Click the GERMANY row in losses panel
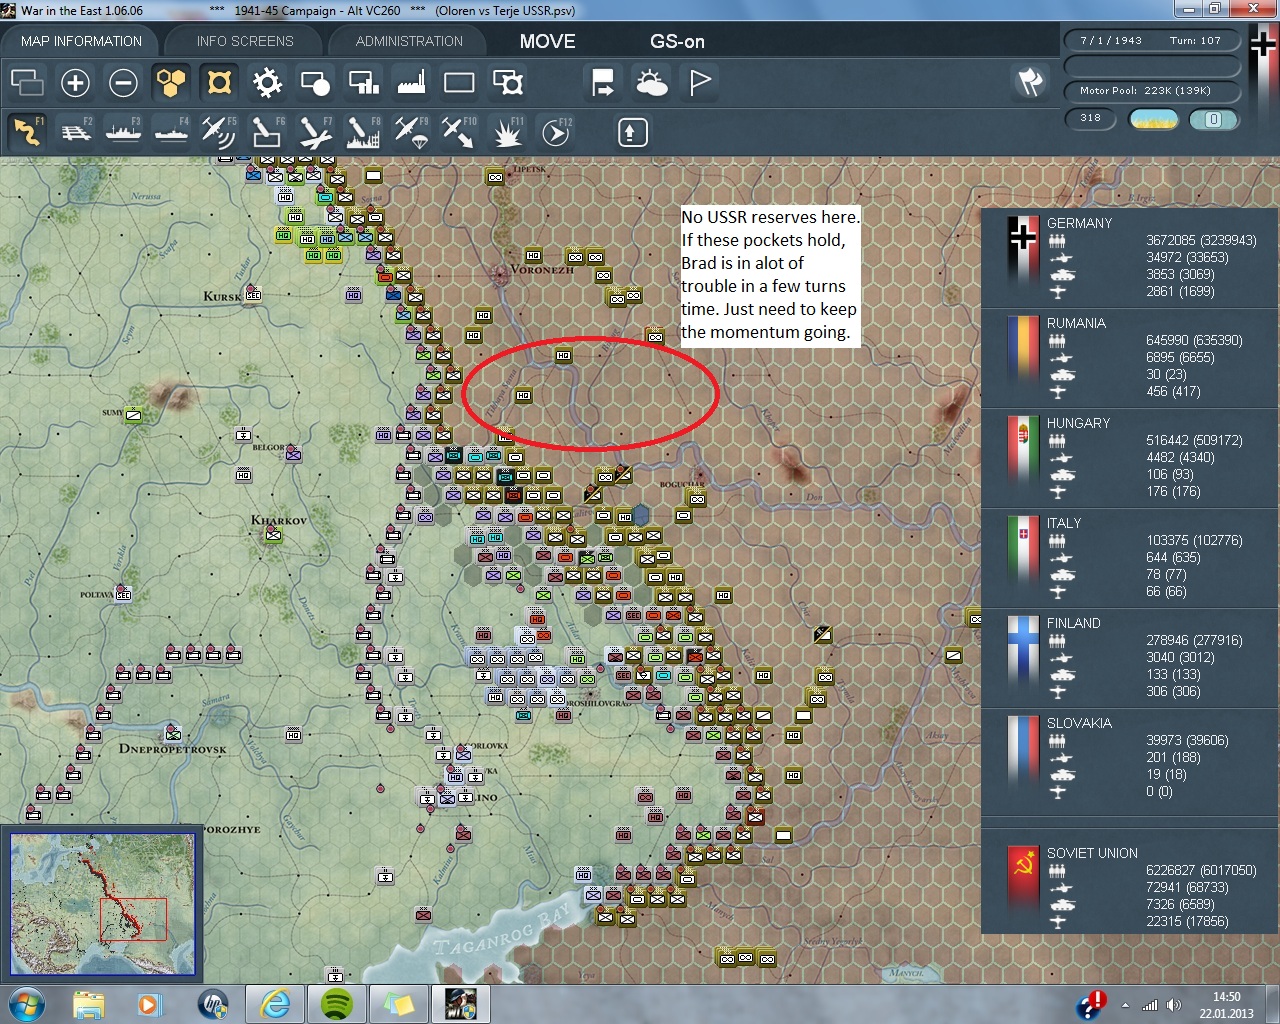1280x1024 pixels. (x=1132, y=258)
